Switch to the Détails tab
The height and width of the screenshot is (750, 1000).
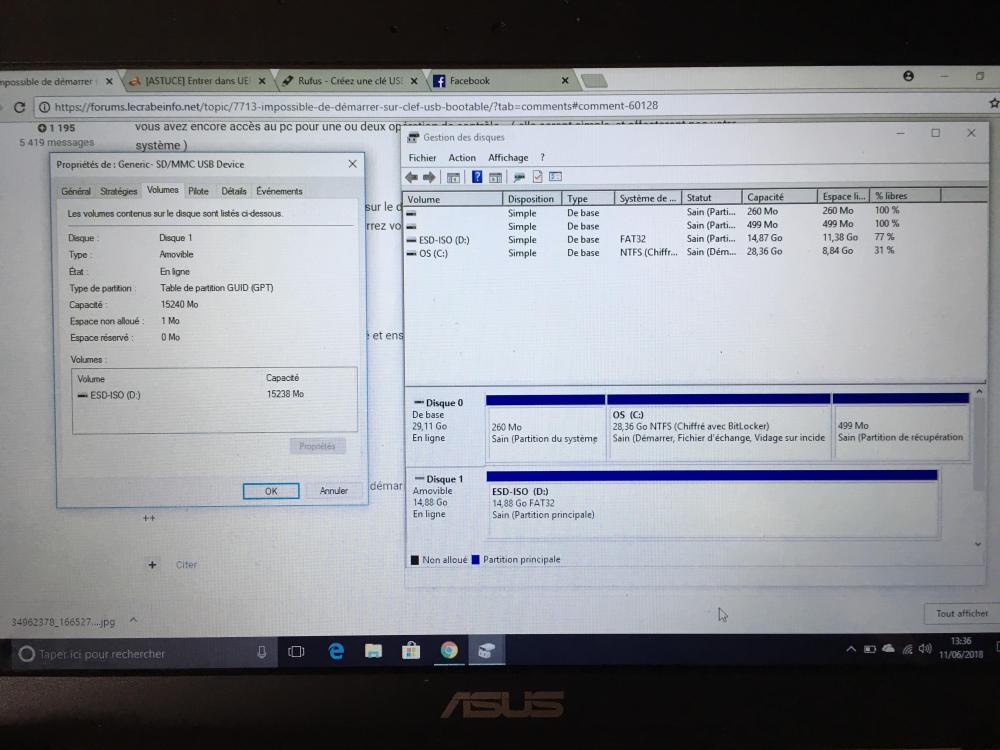coord(233,191)
